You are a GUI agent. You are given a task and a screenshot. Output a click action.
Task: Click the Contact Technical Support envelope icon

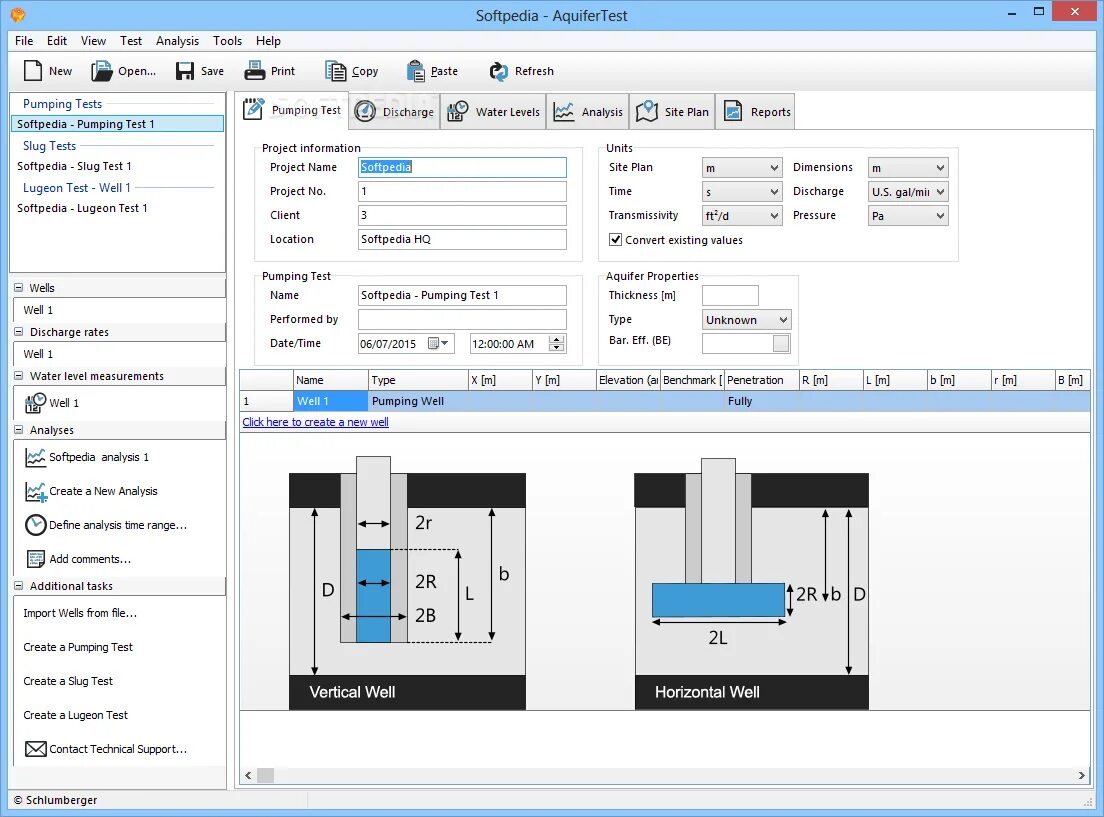[35, 749]
